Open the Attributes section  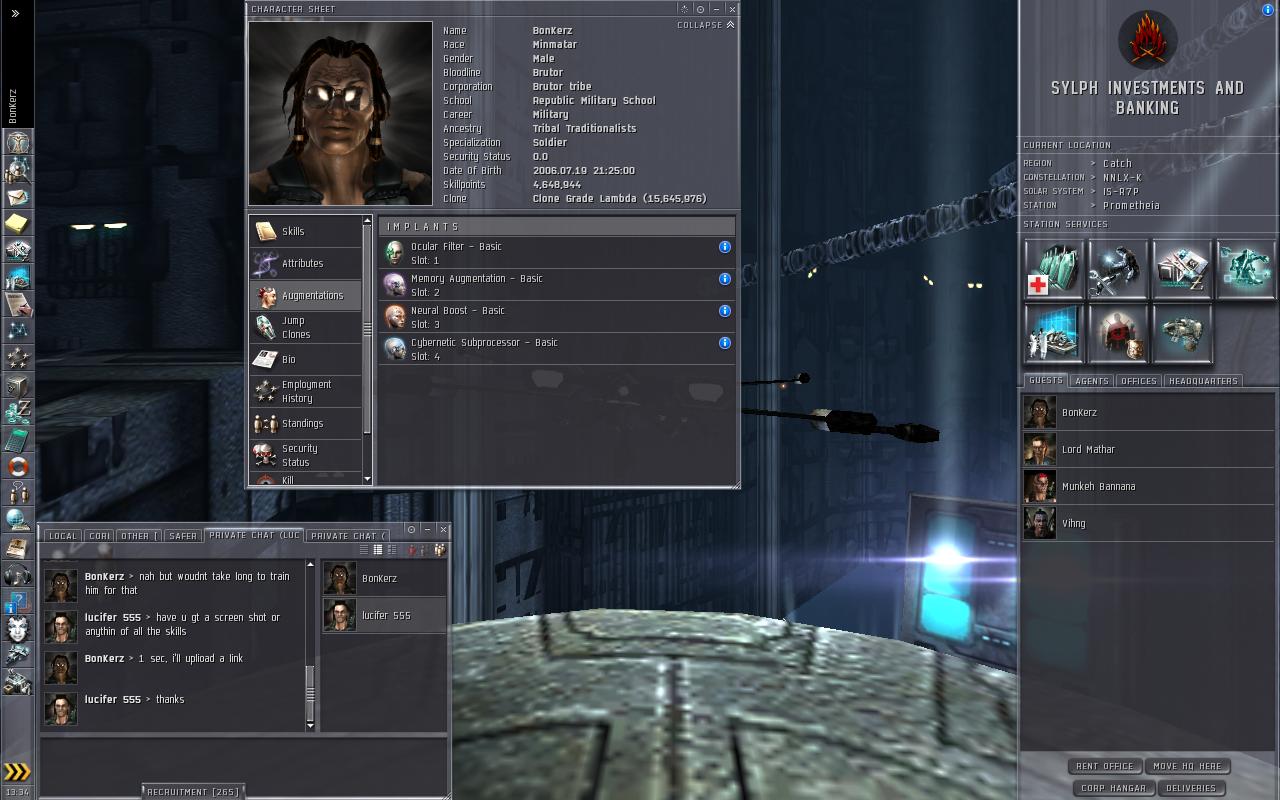coord(306,263)
